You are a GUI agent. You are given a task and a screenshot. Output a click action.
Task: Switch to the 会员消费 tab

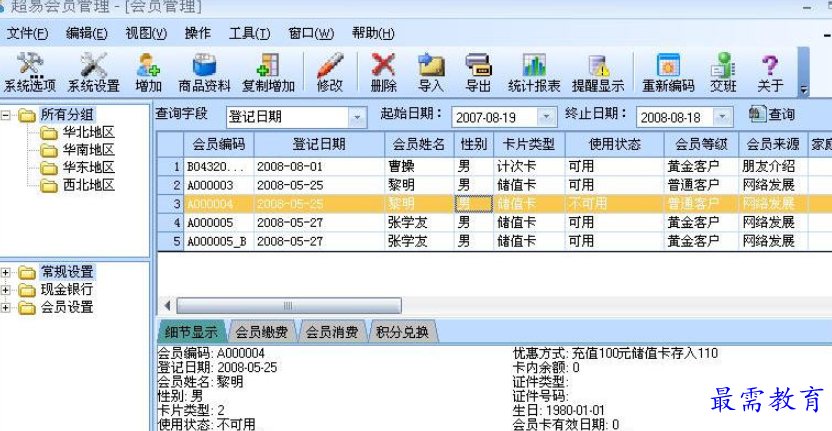(332, 332)
